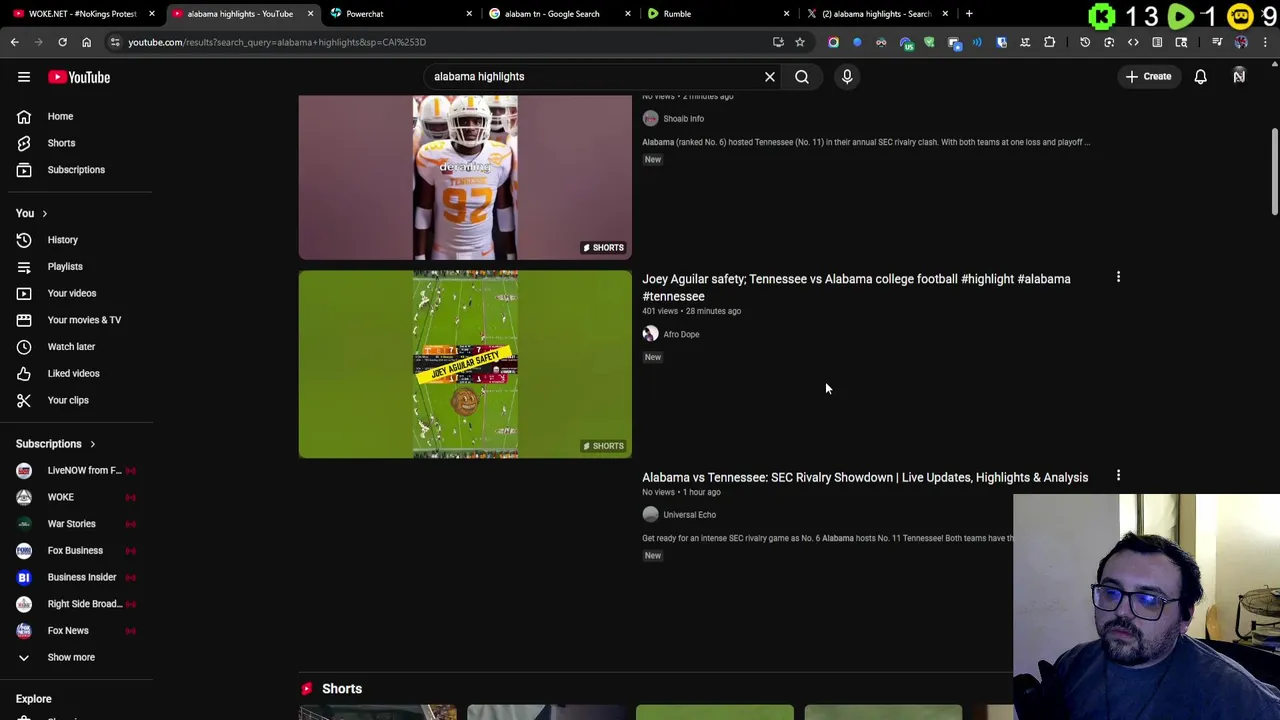Click the Shorts shelf heading
Viewport: 1280px width, 720px height.
click(342, 689)
